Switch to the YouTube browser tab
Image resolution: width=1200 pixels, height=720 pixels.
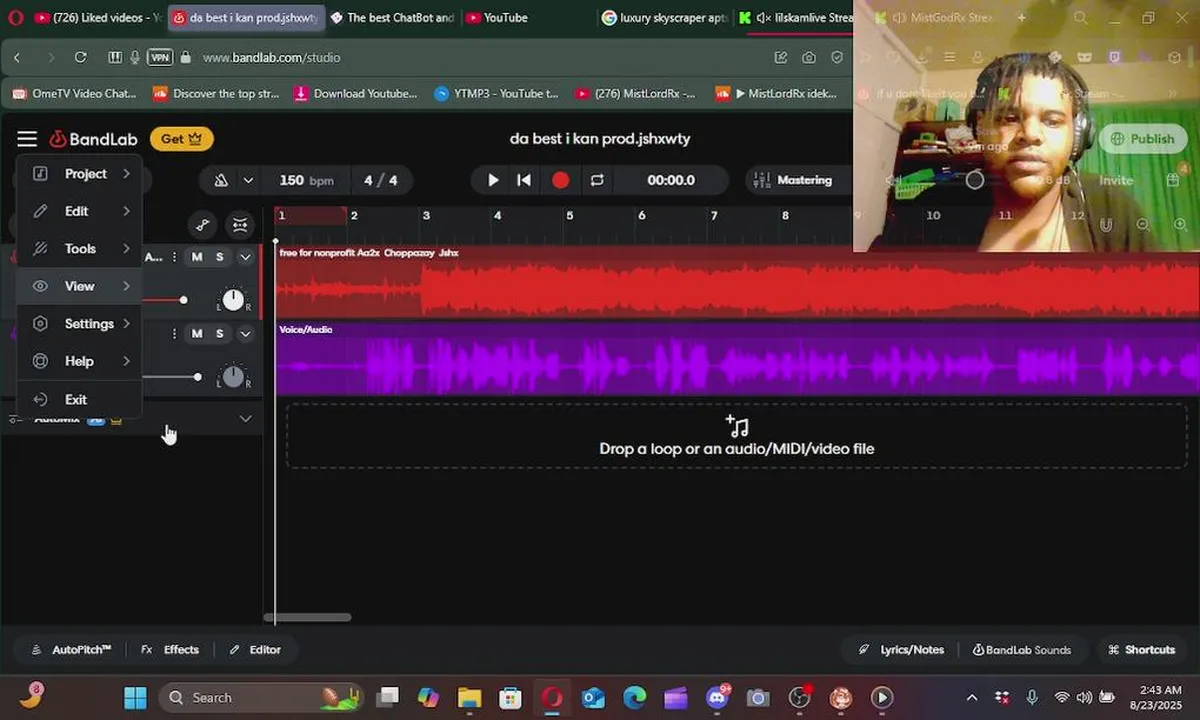[505, 17]
